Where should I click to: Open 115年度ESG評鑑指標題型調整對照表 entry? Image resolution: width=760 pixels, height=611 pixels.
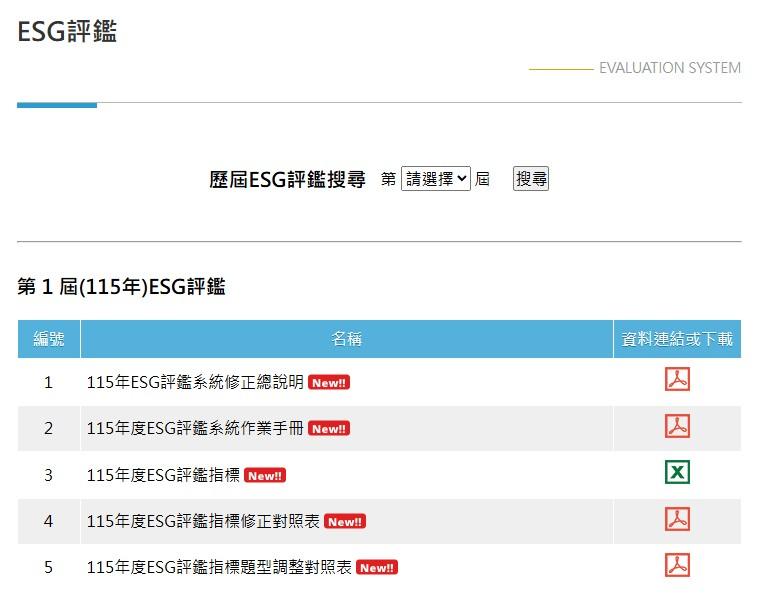point(219,567)
